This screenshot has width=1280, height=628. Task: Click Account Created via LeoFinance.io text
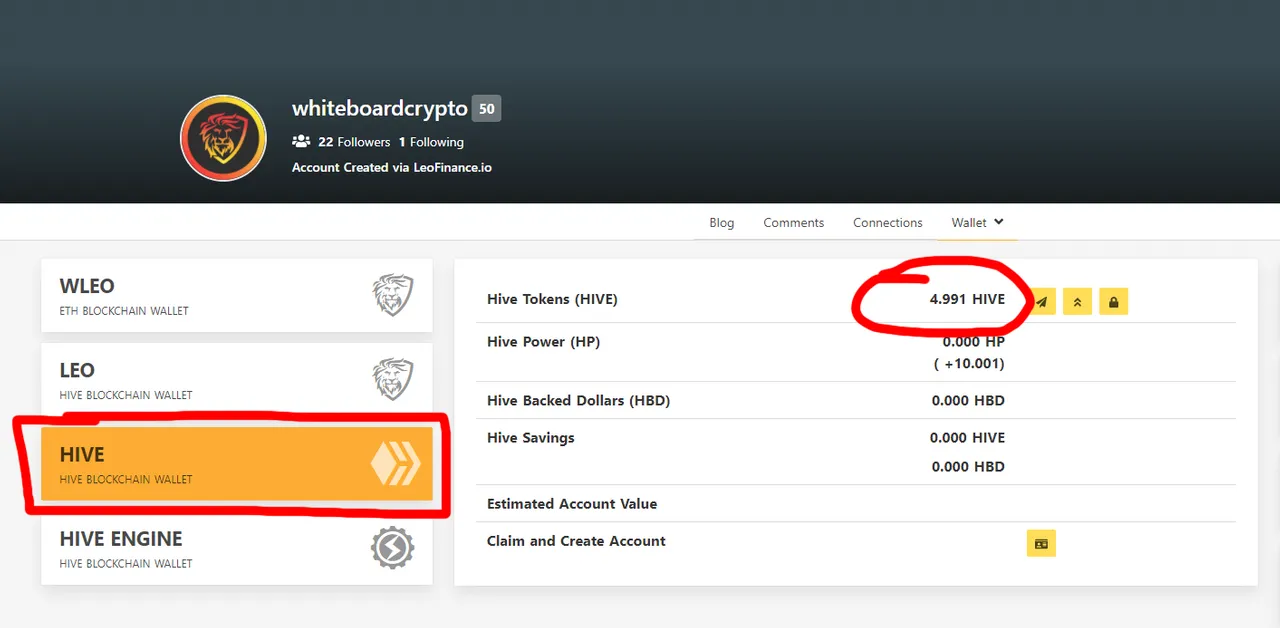pos(392,167)
